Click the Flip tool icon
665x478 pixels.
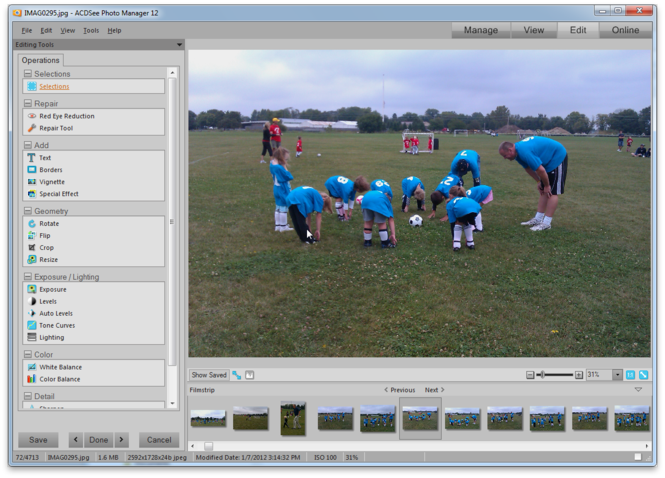[x=32, y=235]
